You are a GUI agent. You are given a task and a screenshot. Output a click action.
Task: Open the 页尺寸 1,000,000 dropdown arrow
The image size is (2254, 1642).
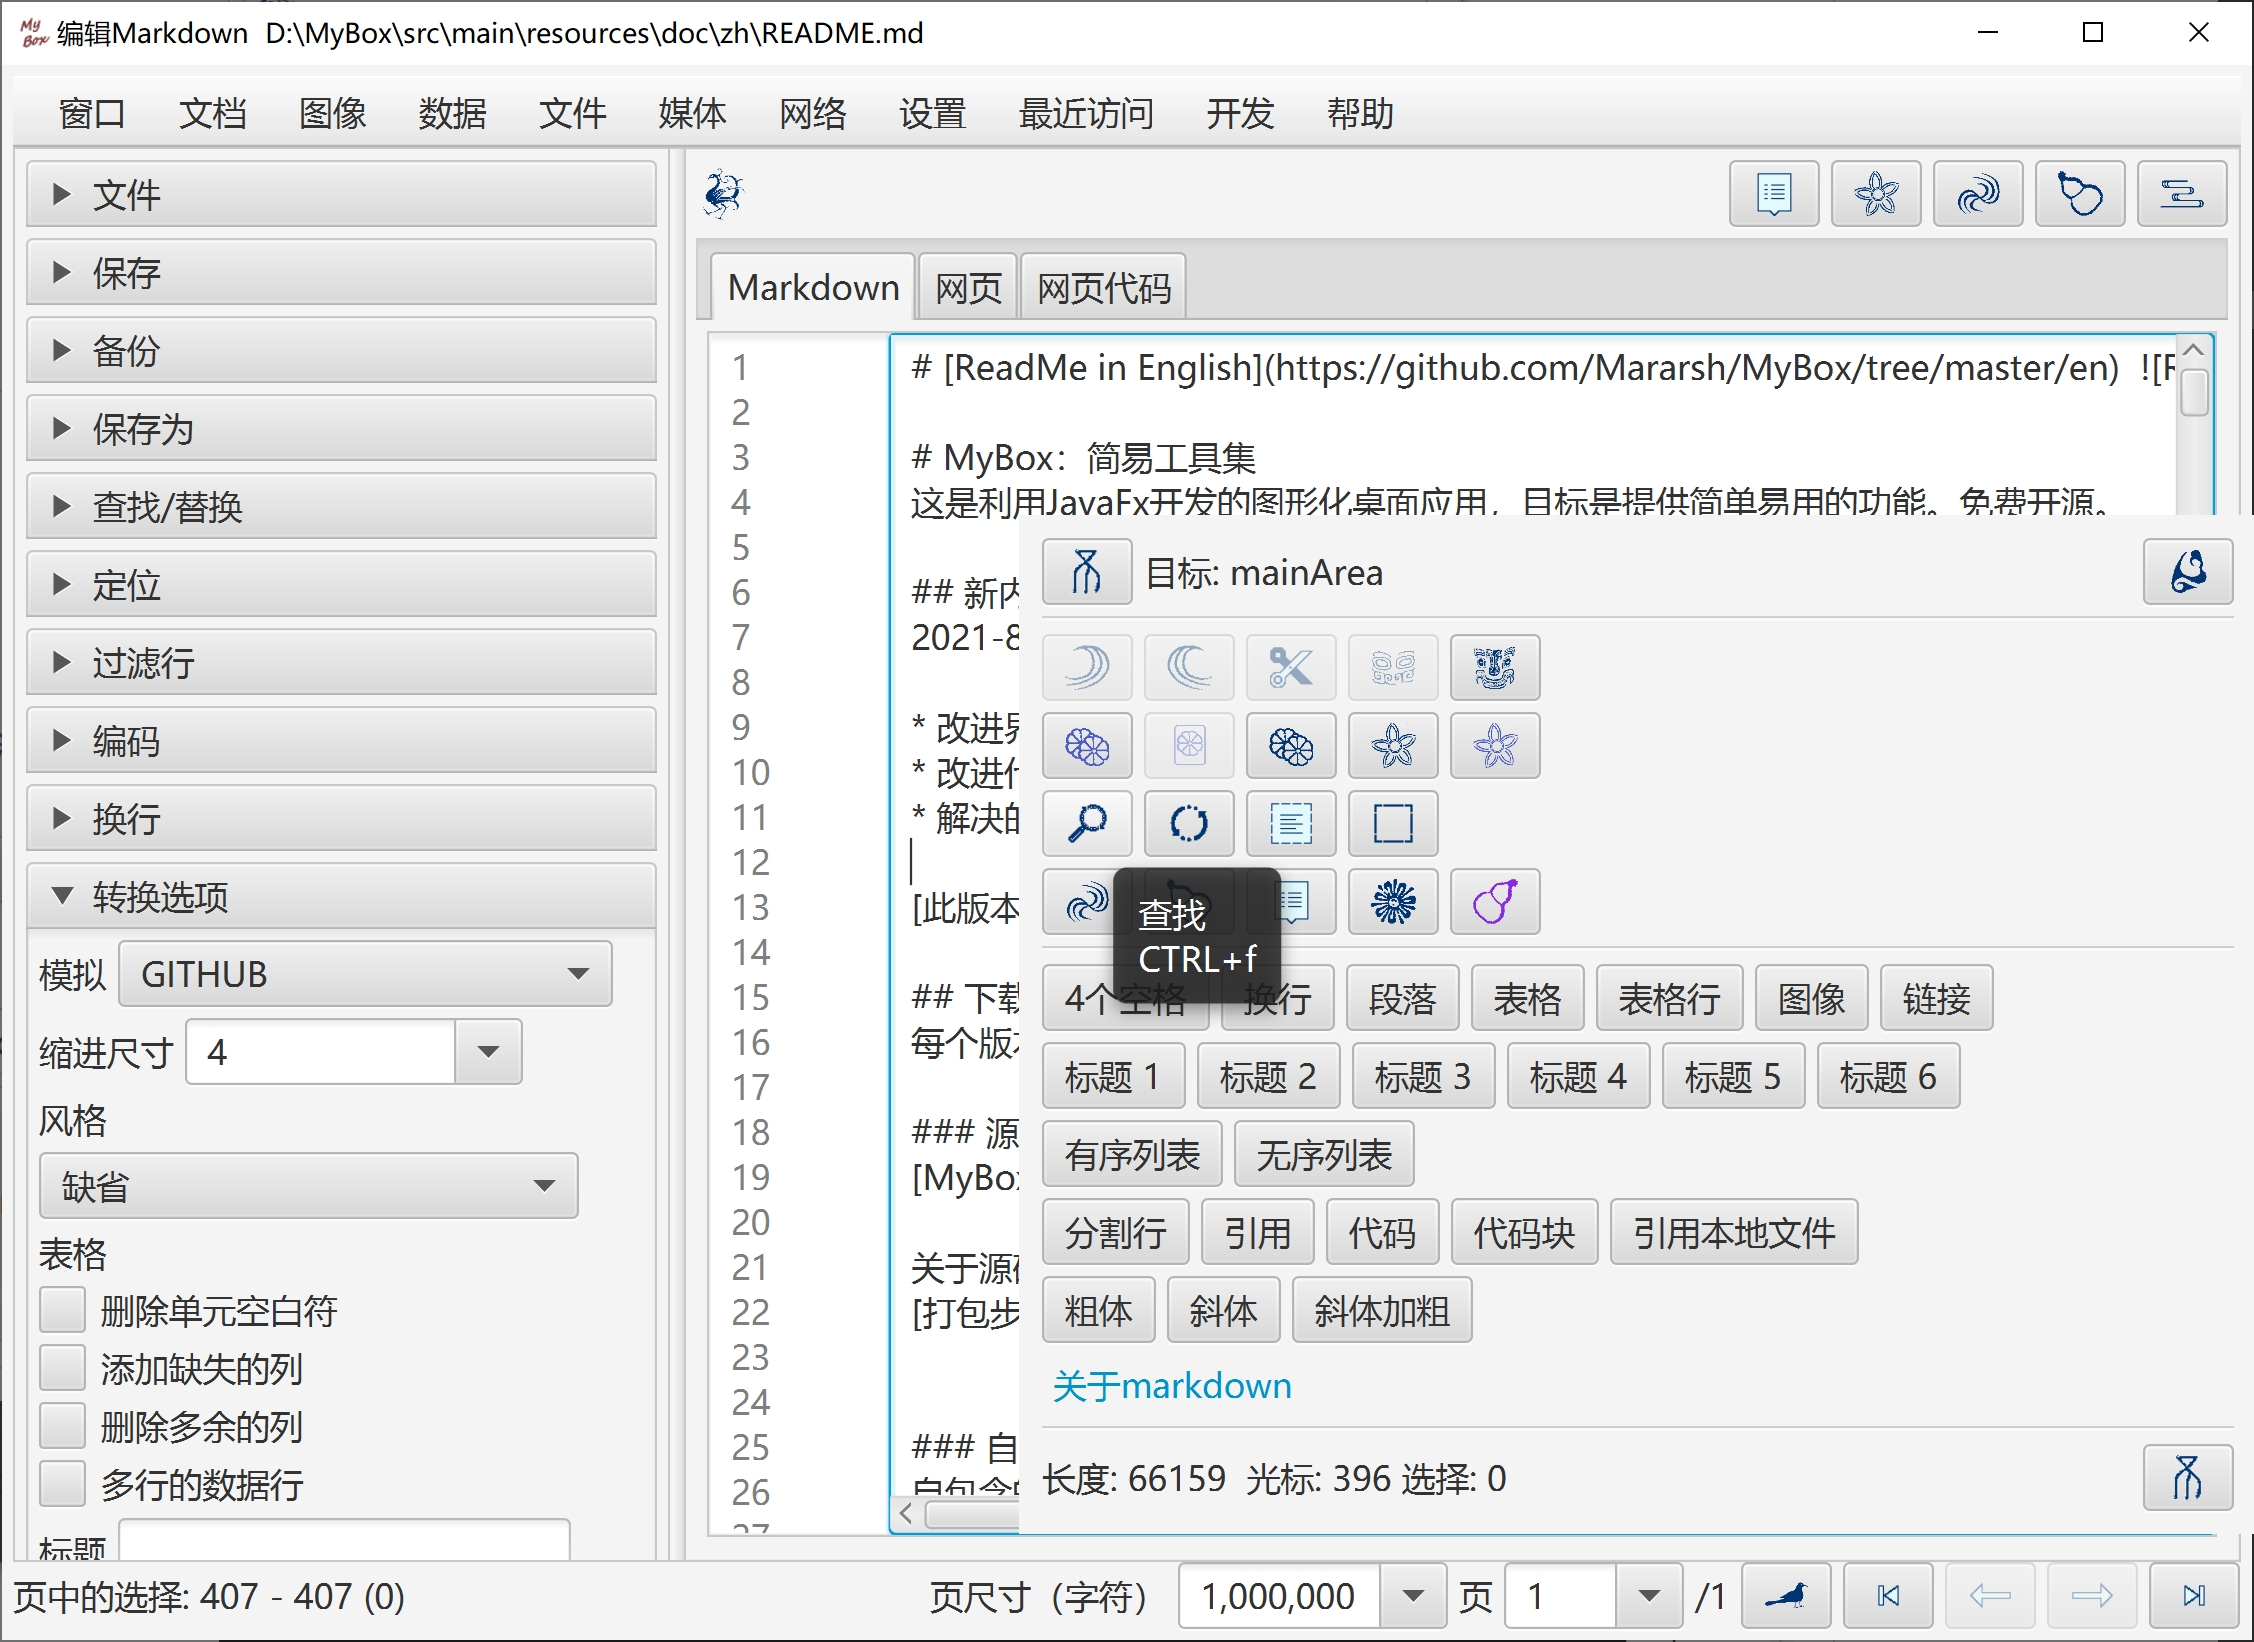point(1413,1595)
